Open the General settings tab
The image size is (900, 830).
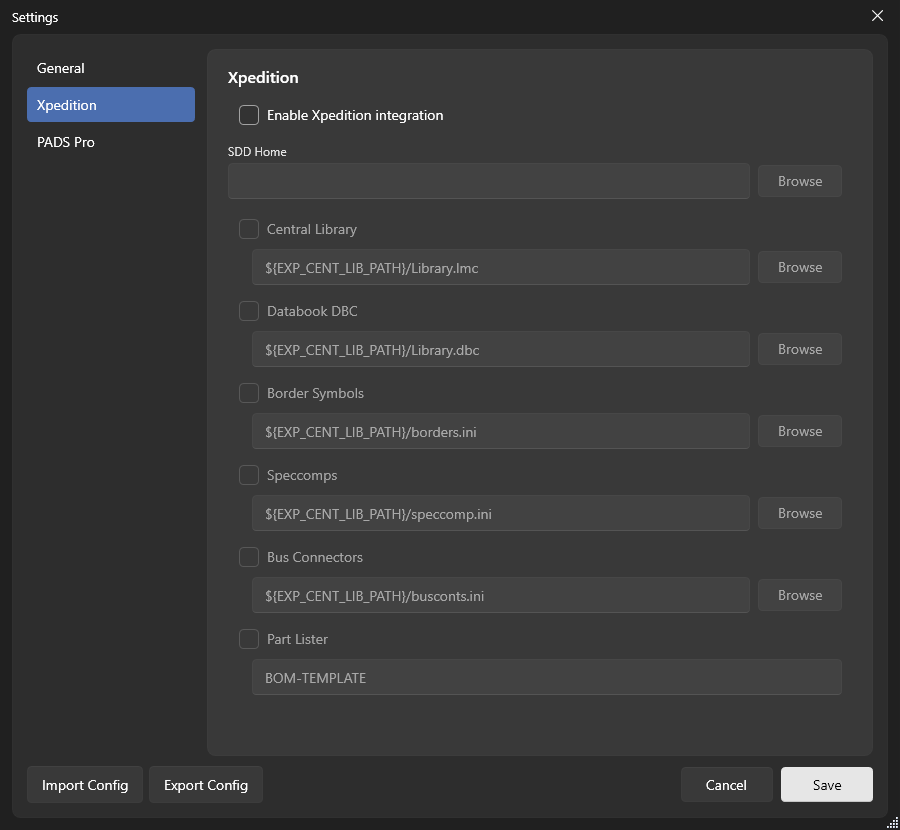[x=111, y=68]
